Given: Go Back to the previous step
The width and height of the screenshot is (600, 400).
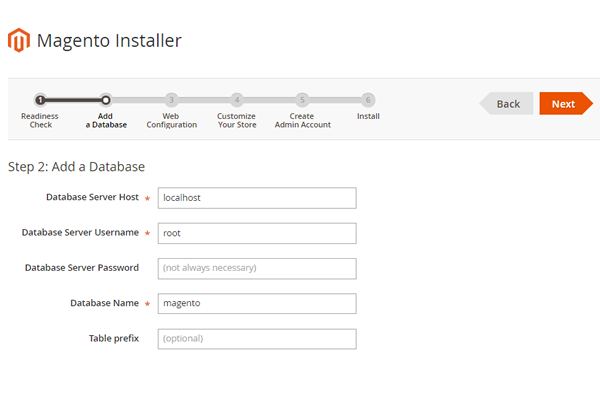Looking at the screenshot, I should click(x=506, y=103).
